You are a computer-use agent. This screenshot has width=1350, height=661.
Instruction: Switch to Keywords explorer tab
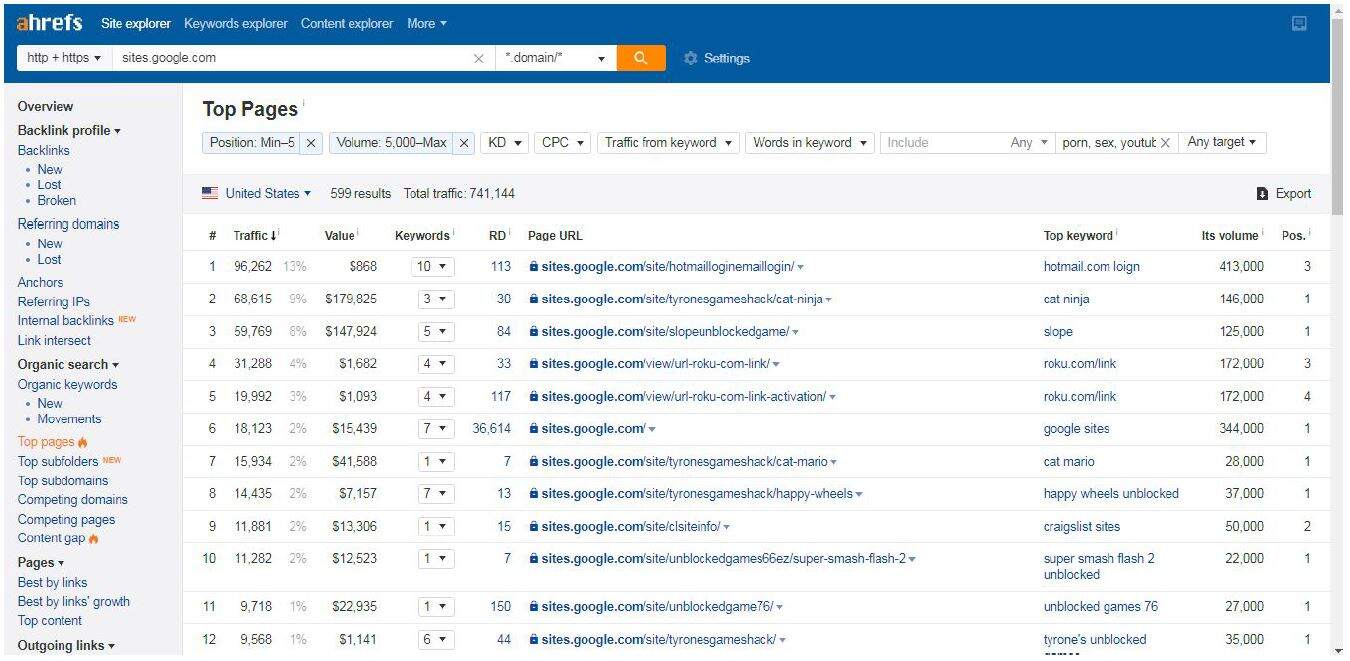pyautogui.click(x=235, y=23)
